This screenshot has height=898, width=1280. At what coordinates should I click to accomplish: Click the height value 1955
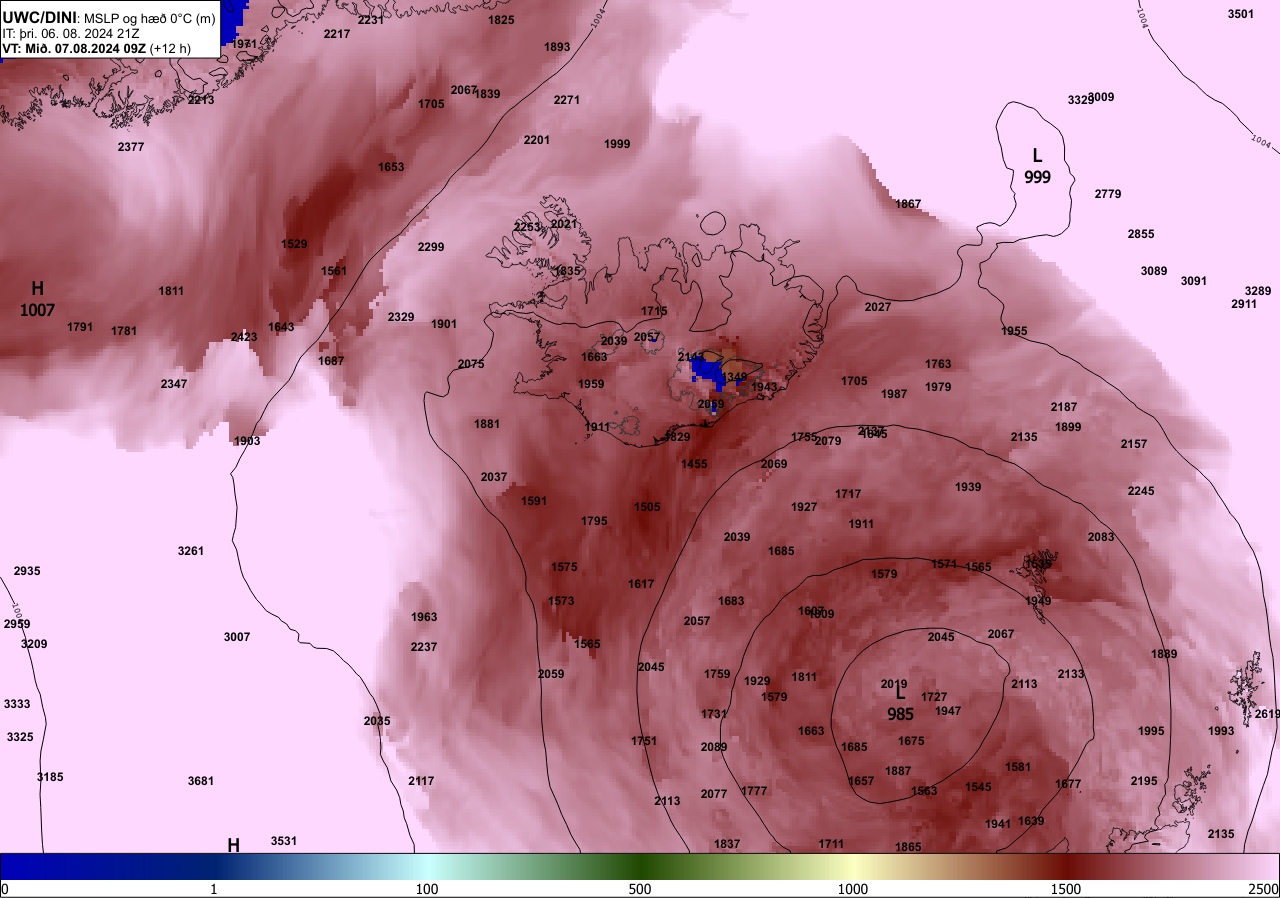1014,331
